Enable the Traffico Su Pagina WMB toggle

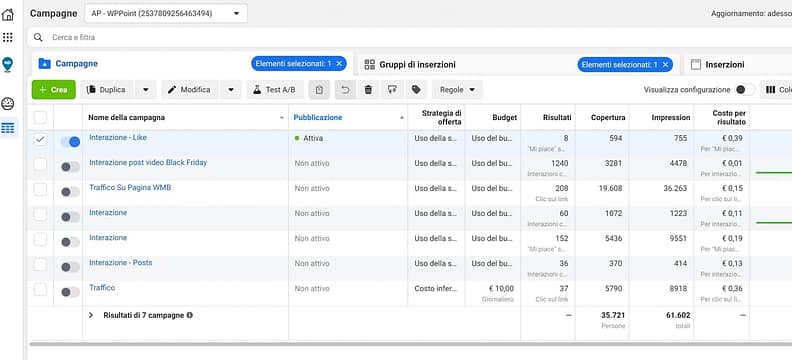pyautogui.click(x=70, y=192)
